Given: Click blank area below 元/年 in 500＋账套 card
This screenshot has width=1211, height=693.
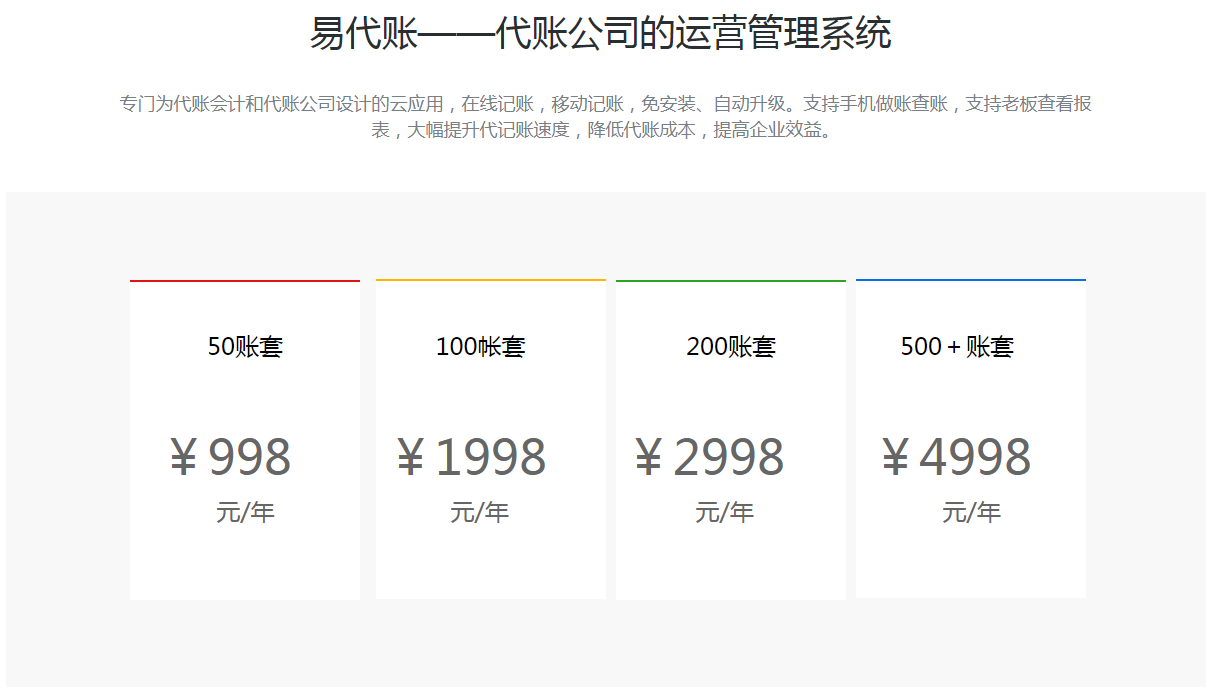Looking at the screenshot, I should click(x=971, y=565).
